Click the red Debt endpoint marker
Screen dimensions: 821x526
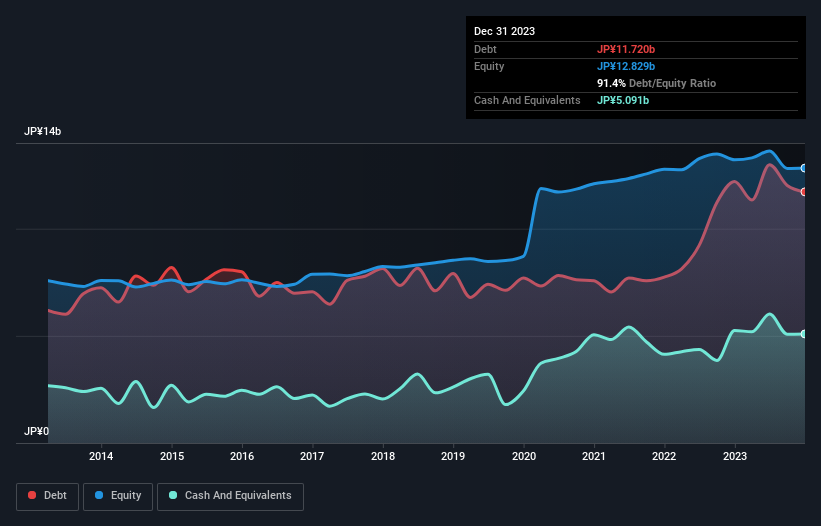(x=804, y=192)
